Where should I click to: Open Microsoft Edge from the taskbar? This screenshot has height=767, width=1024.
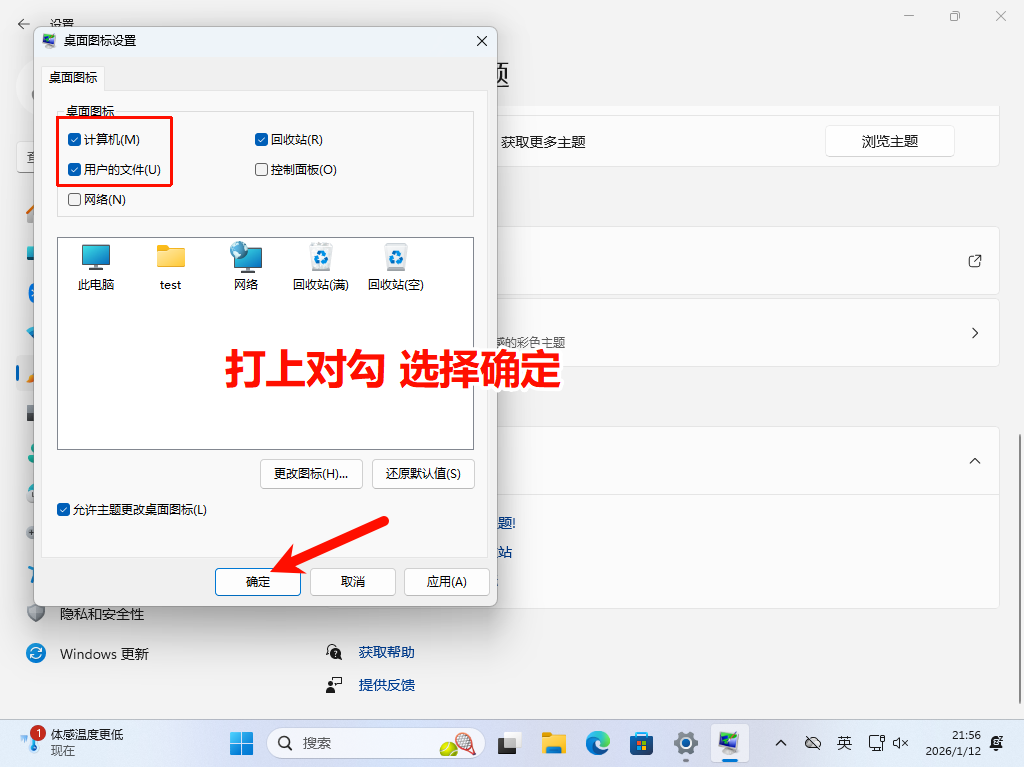(597, 743)
